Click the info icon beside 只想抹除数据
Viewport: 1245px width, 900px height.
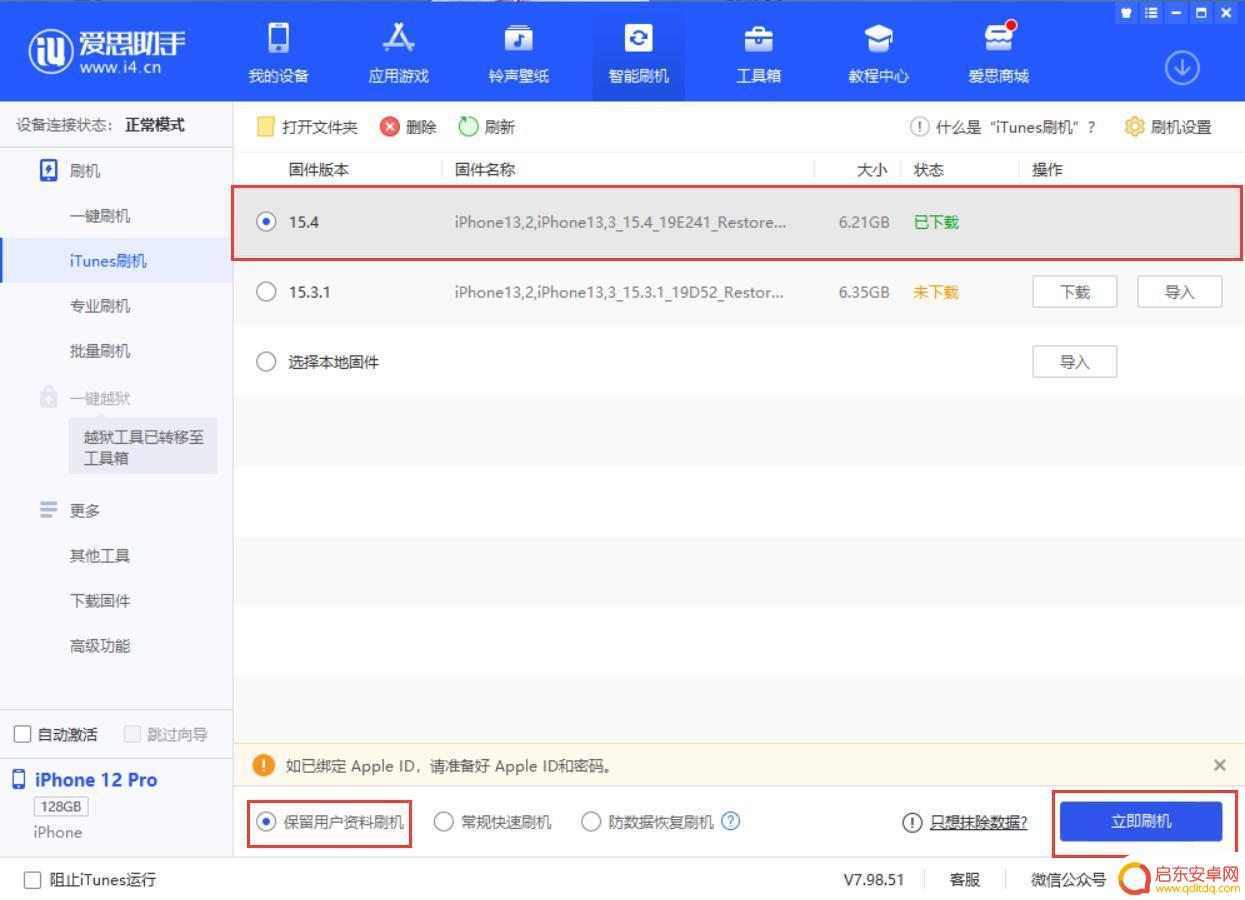tap(912, 822)
